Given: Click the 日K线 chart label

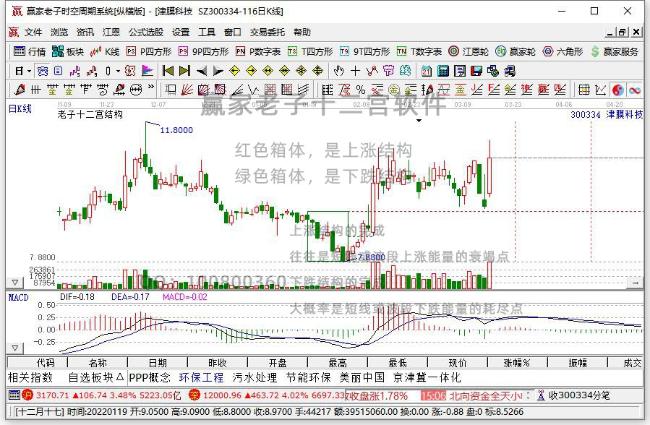Looking at the screenshot, I should coord(20,109).
